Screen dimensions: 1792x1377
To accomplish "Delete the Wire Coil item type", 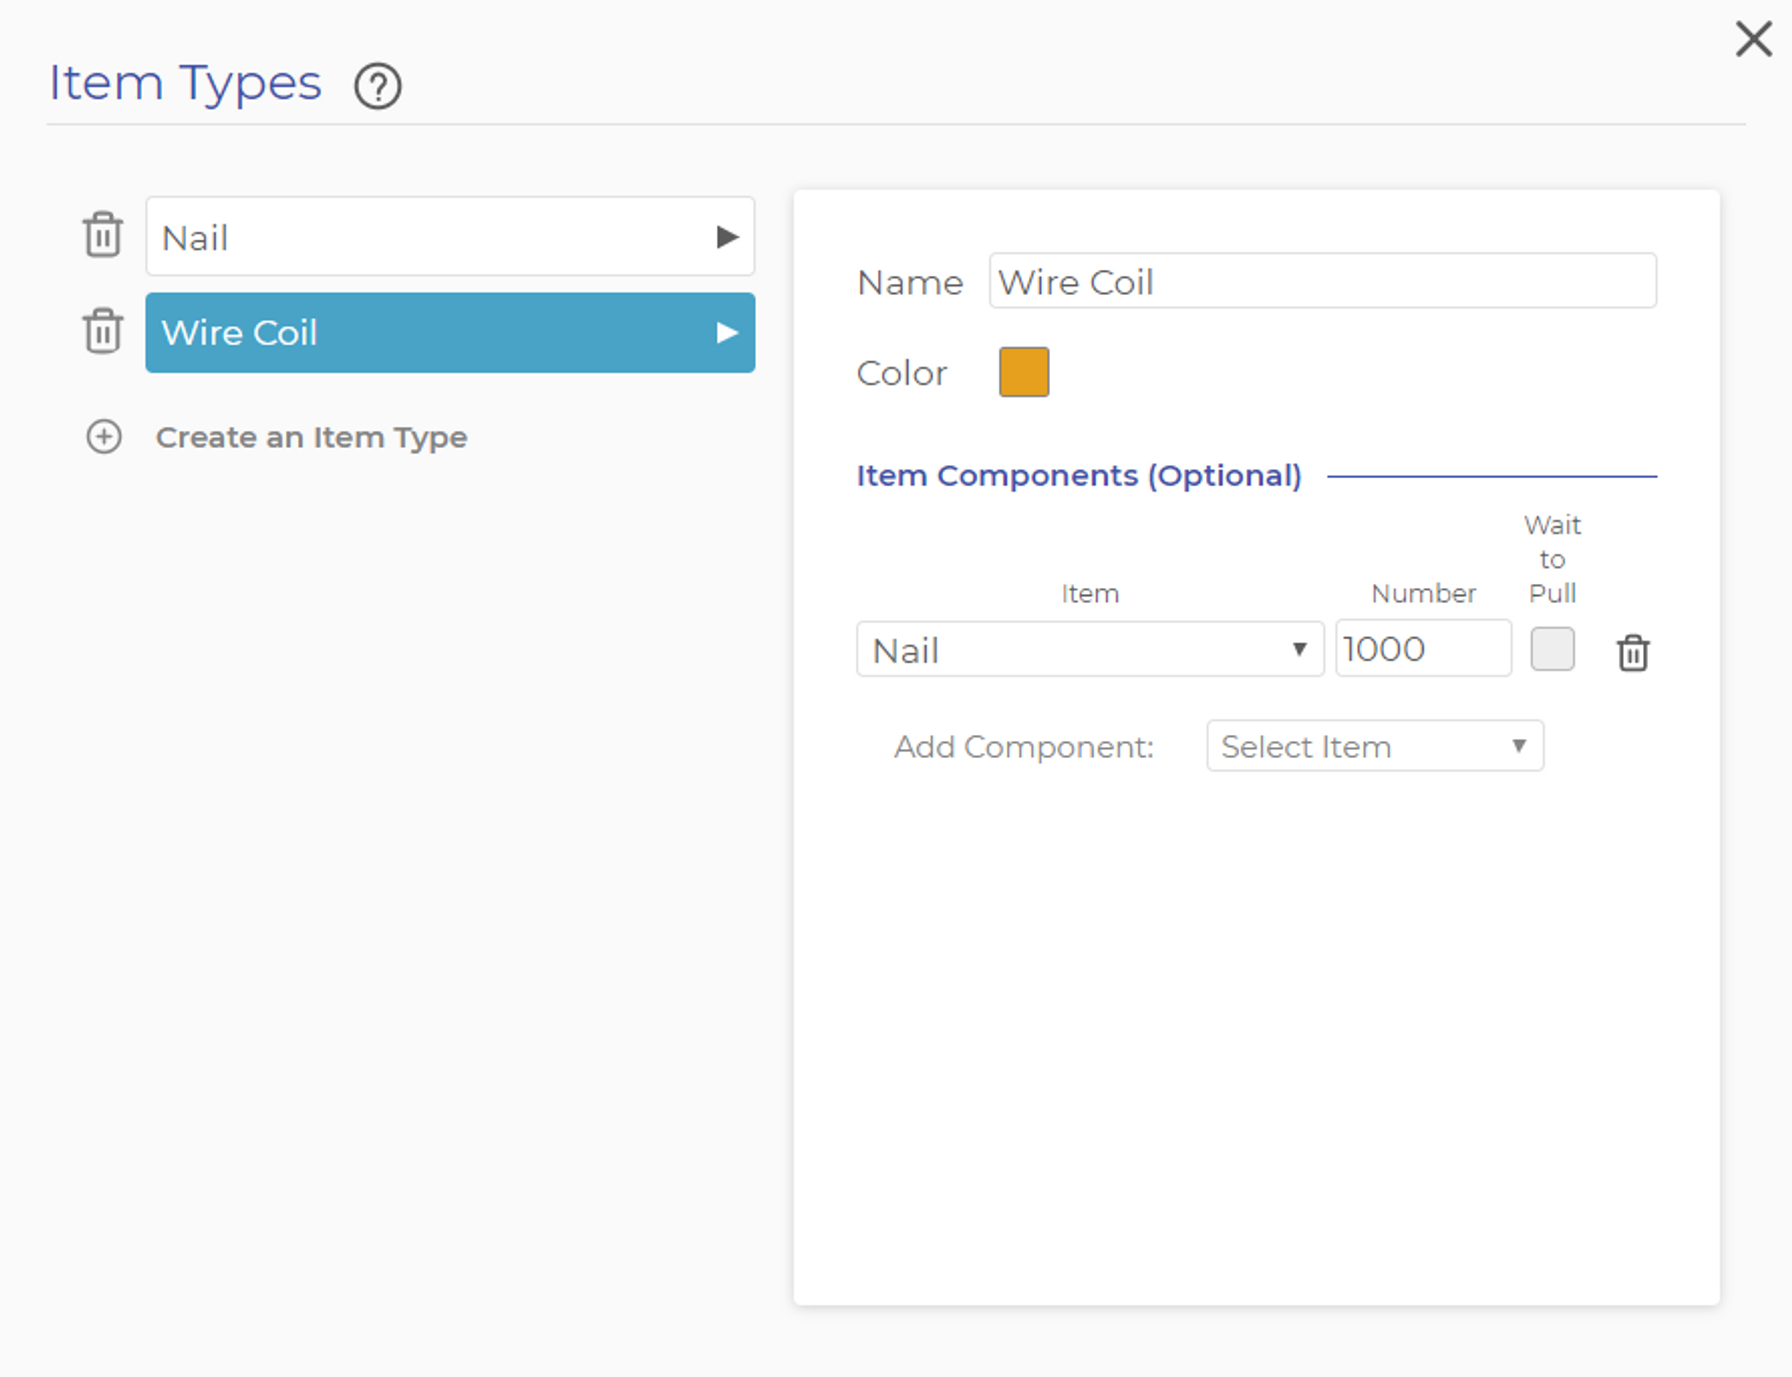I will click(x=103, y=331).
